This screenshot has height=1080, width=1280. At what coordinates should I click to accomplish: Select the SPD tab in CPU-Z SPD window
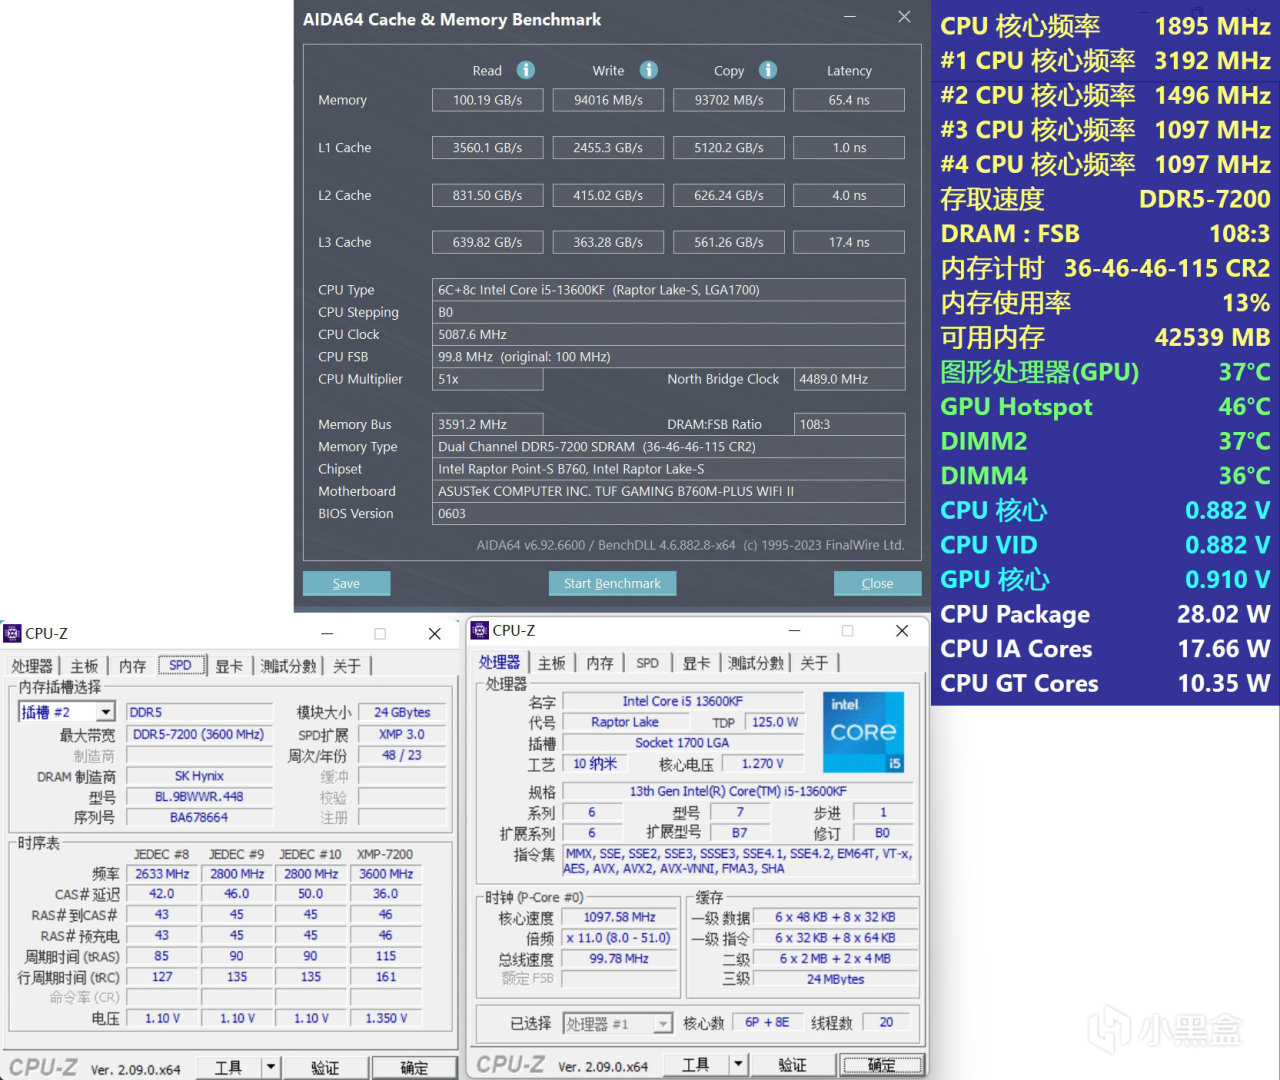click(x=181, y=665)
